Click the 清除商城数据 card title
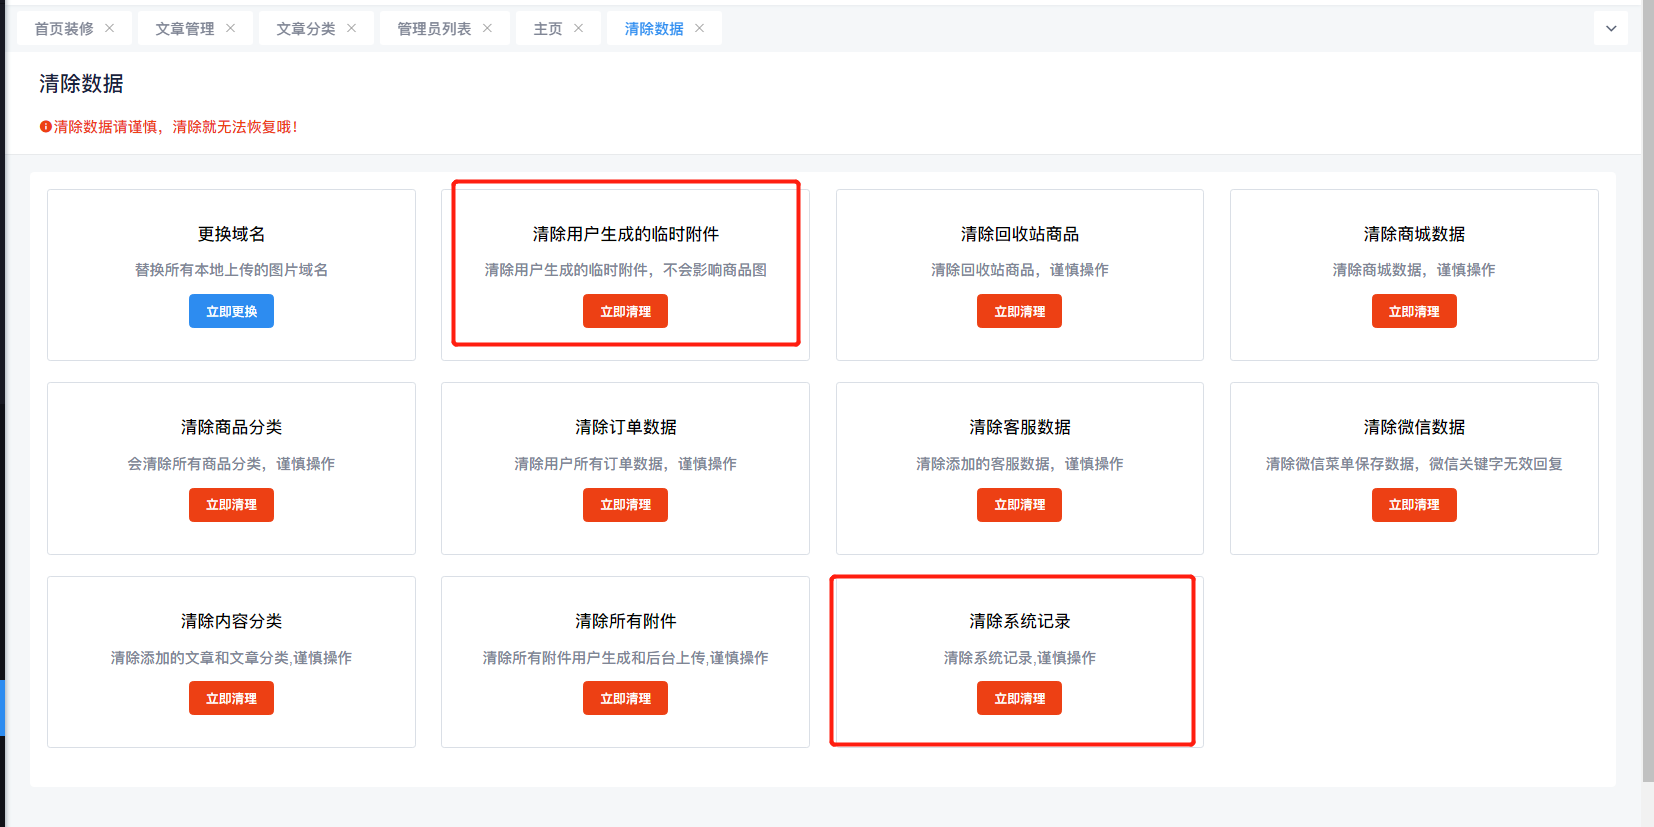 click(x=1414, y=234)
